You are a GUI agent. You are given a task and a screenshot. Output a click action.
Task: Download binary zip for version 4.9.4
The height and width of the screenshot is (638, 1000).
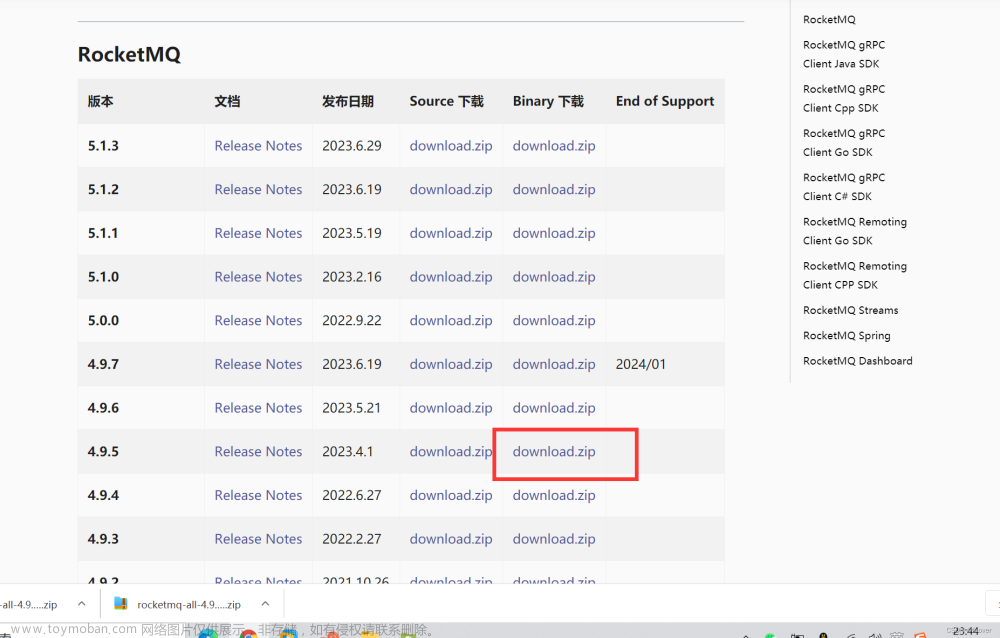coord(554,495)
